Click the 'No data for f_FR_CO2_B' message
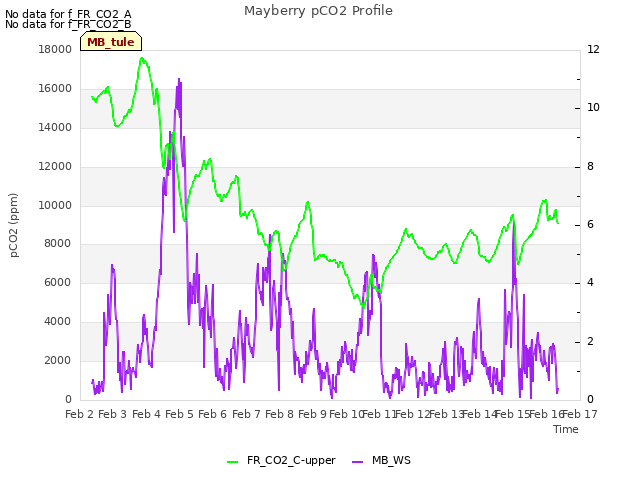Screen dimensions: 640x480 pyautogui.click(x=68, y=24)
